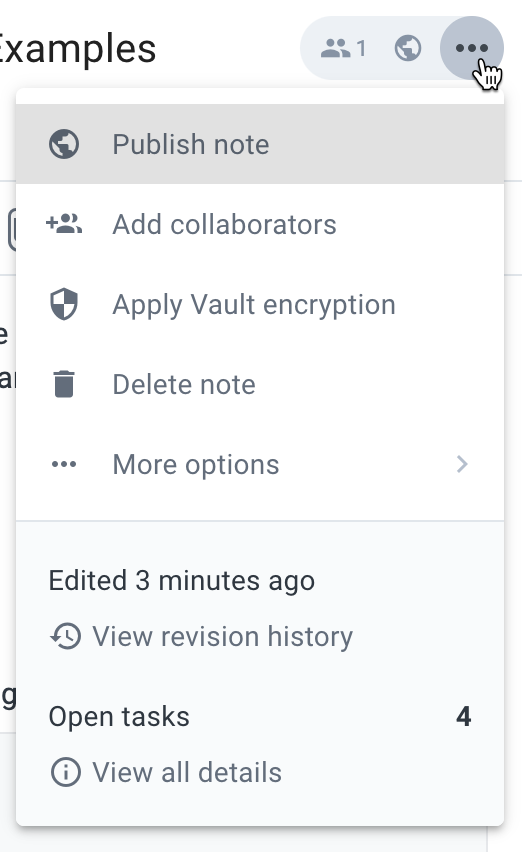Screen dimensions: 522x852
Task: Open the More options menu item
Action: (260, 464)
